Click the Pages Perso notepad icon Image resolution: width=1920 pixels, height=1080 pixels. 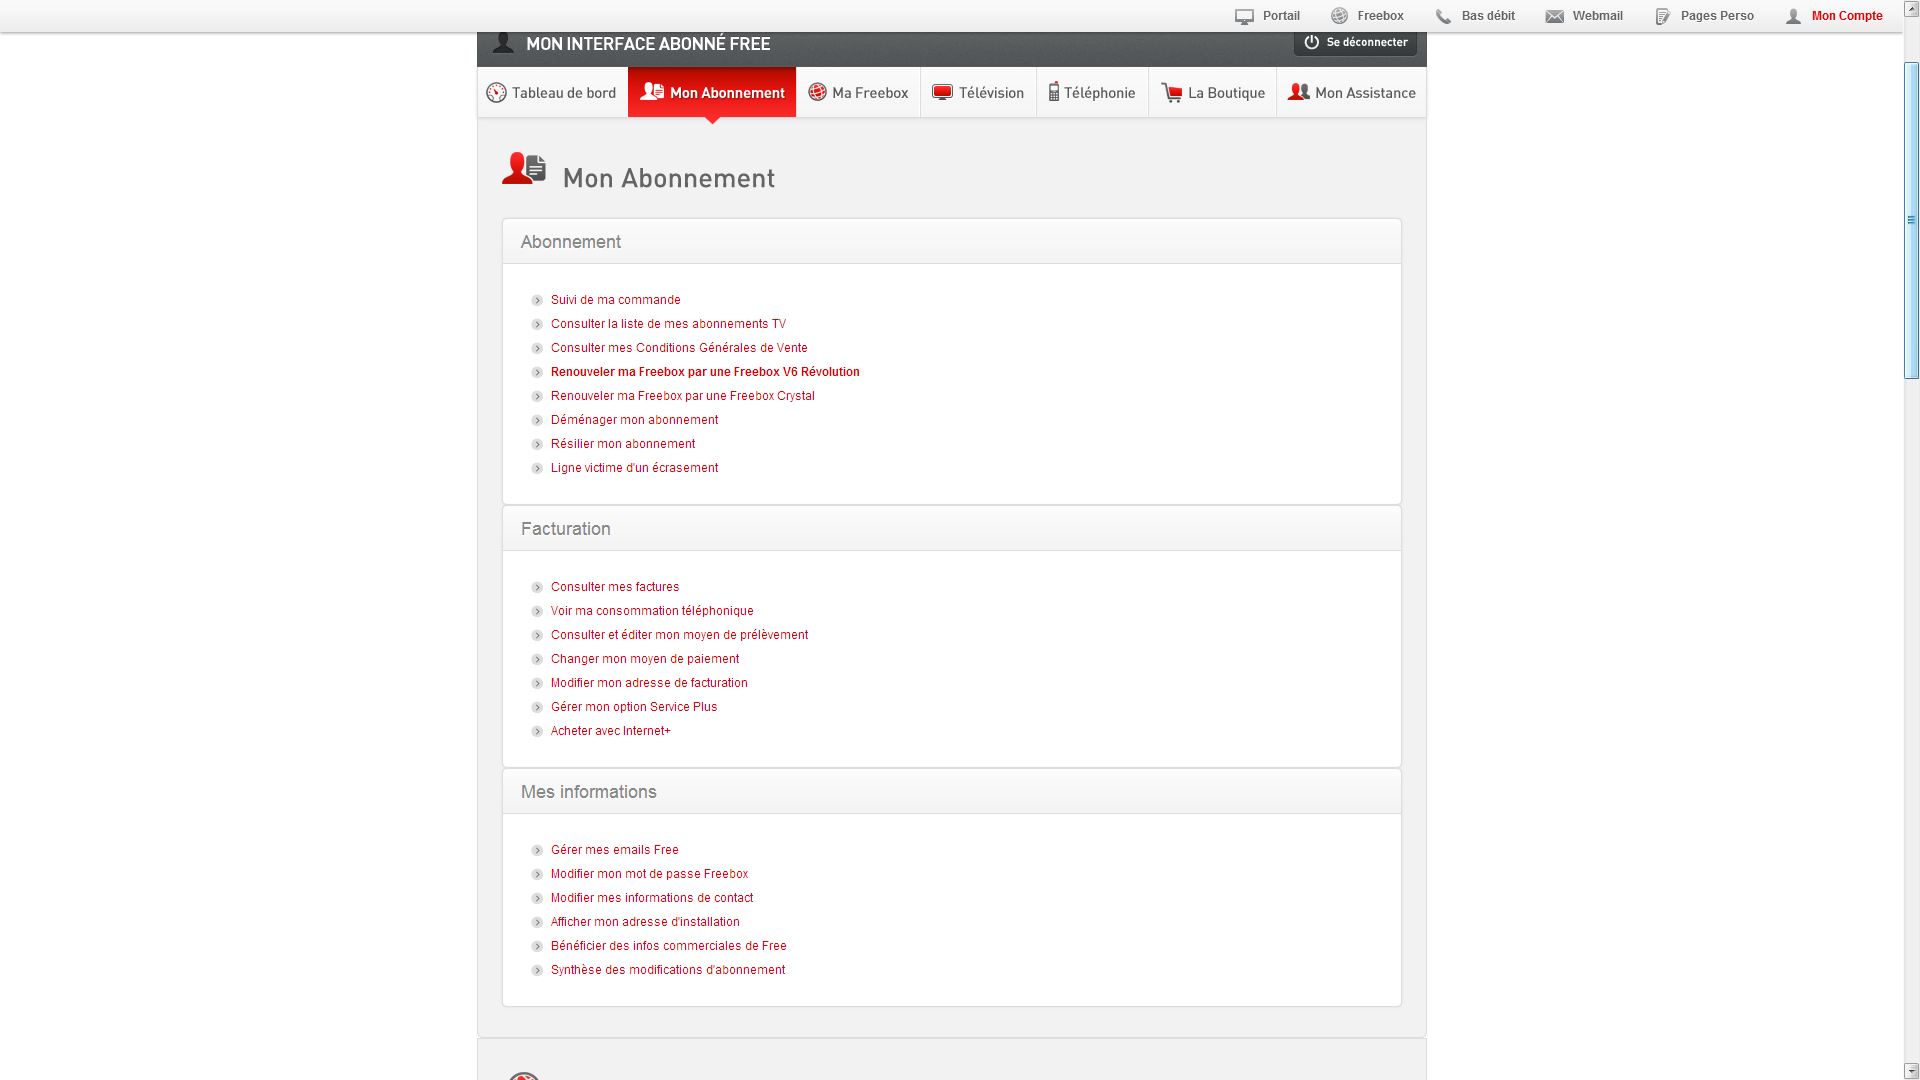pos(1662,16)
